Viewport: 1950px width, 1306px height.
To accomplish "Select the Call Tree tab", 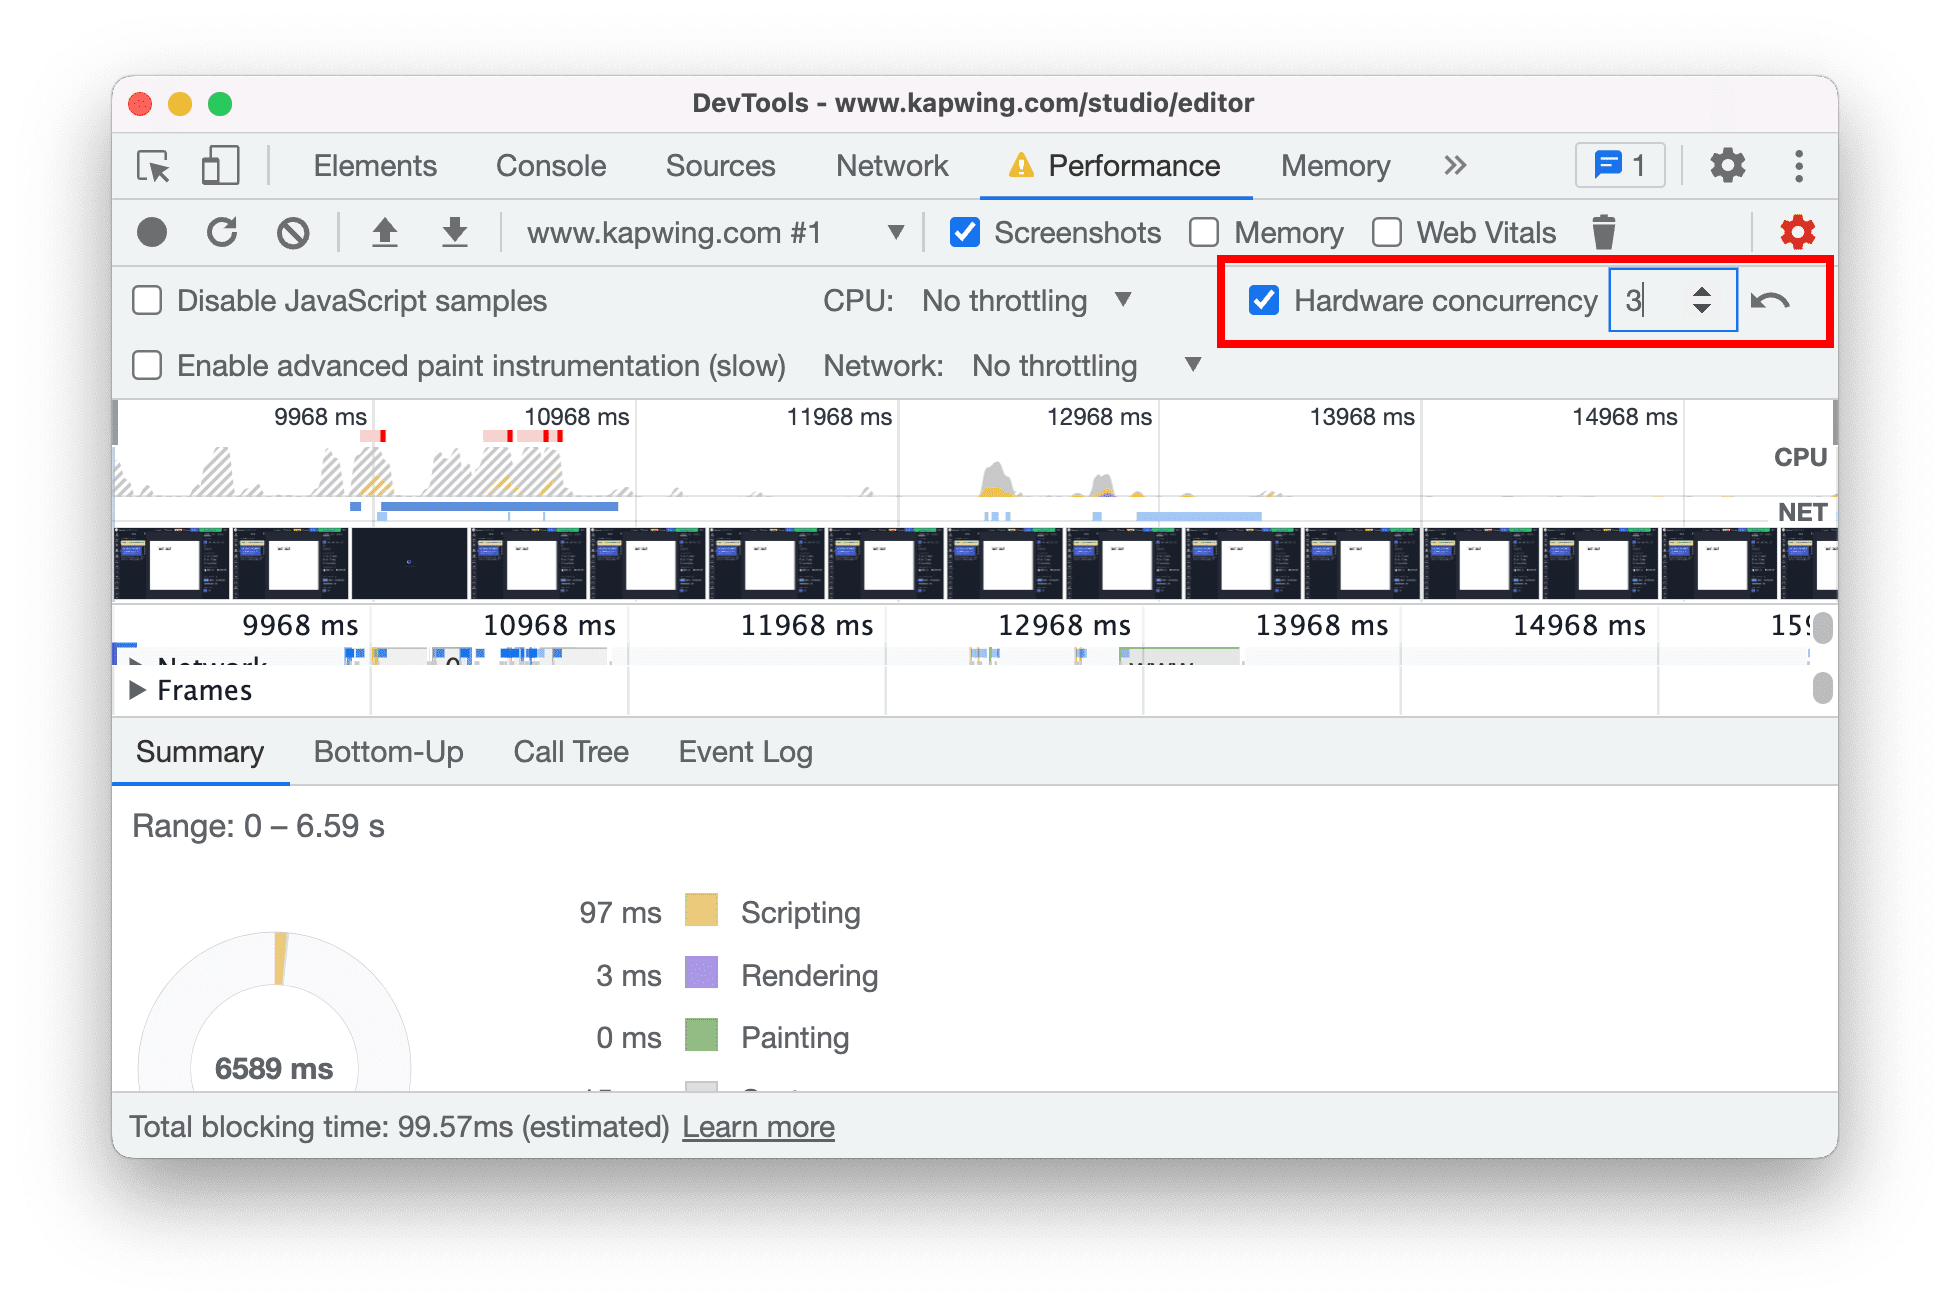I will 568,754.
